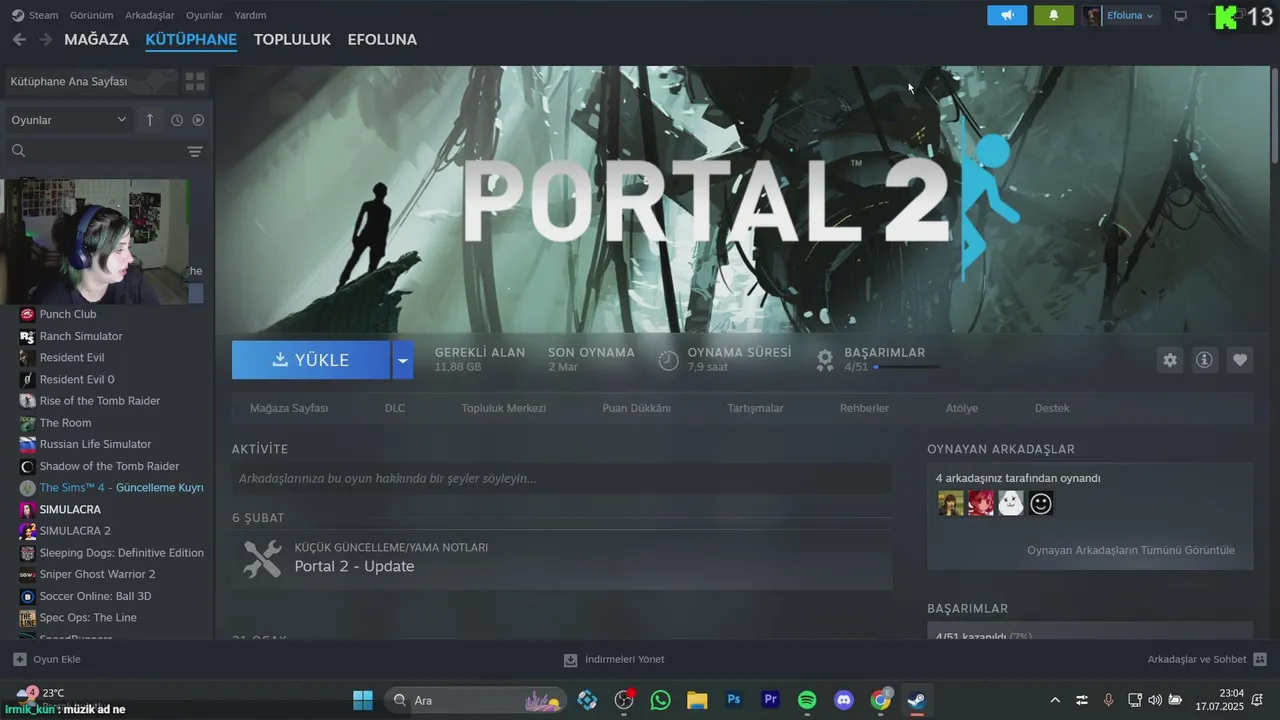Open Shadow of the Tomb Raider entry
Screen dimensions: 1280x720
(107, 466)
